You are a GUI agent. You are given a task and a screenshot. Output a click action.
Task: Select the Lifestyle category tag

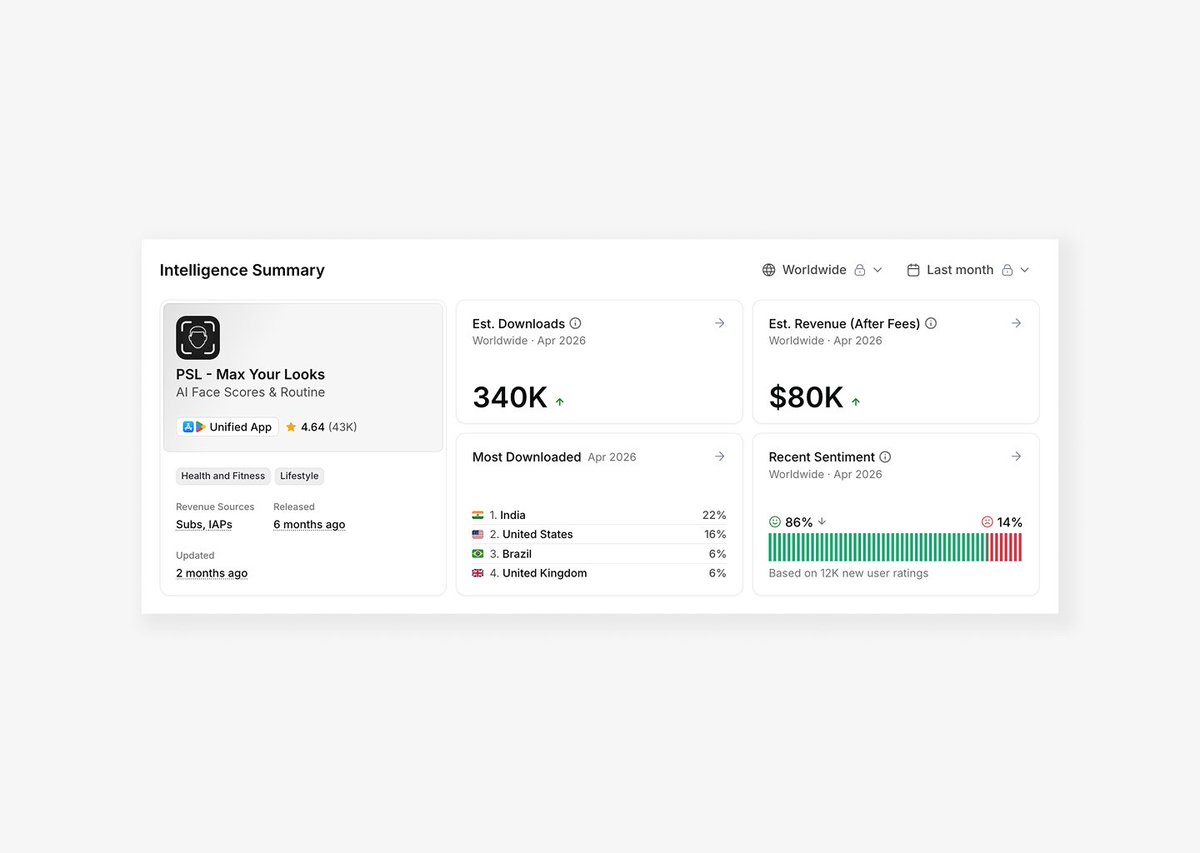pos(299,476)
